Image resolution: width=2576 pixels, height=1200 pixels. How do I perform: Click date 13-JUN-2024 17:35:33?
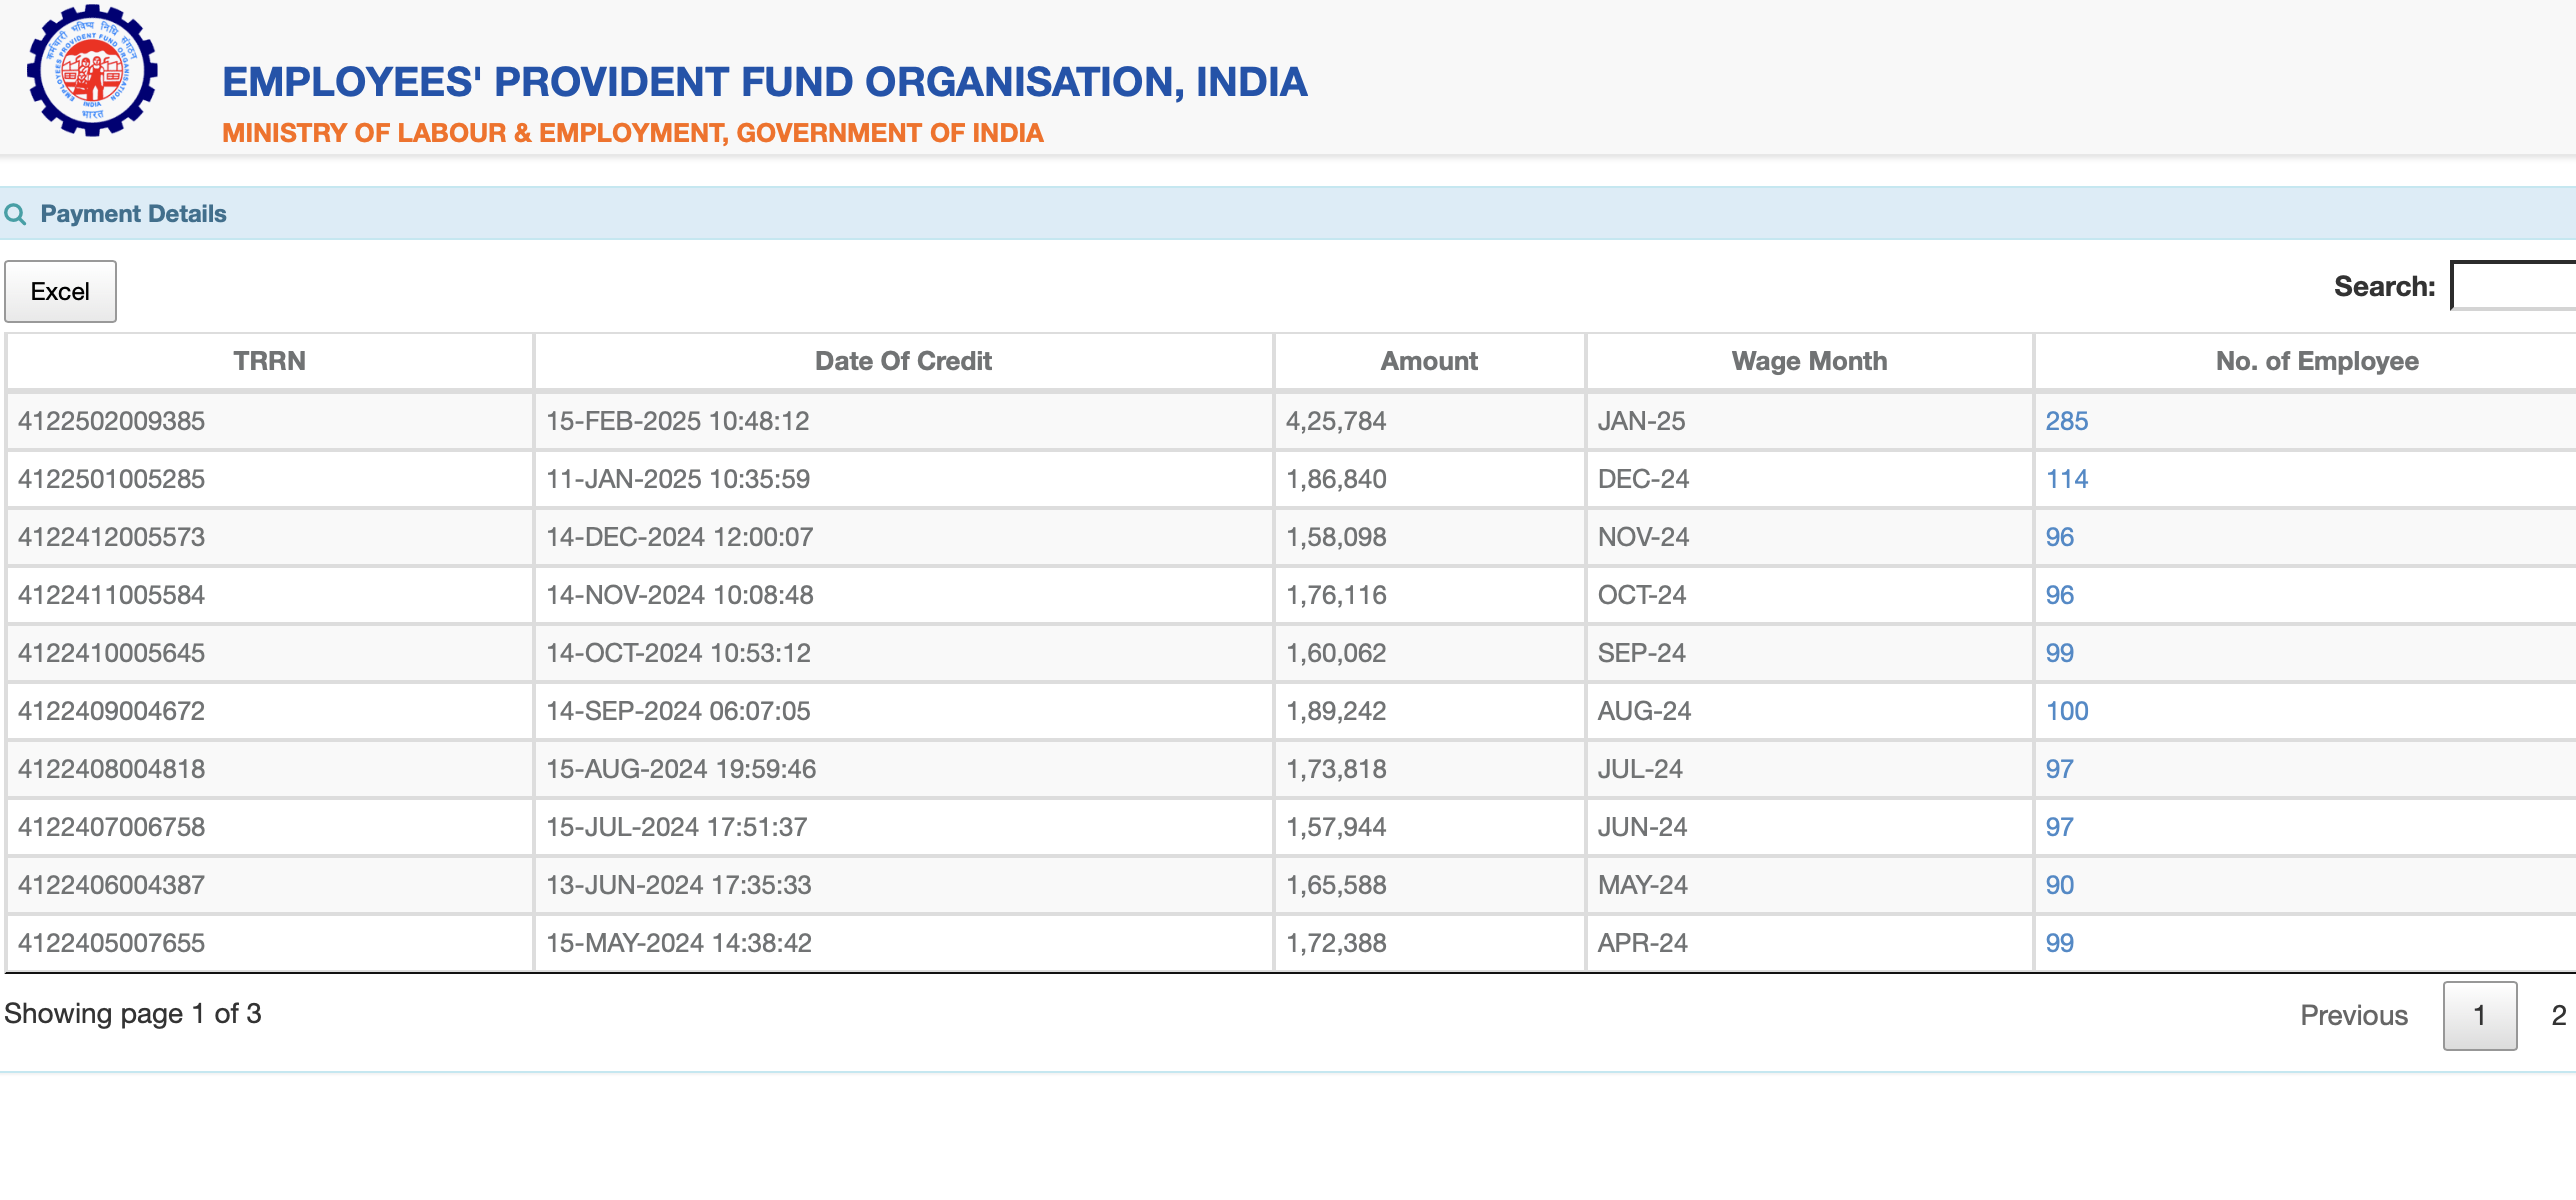click(678, 885)
